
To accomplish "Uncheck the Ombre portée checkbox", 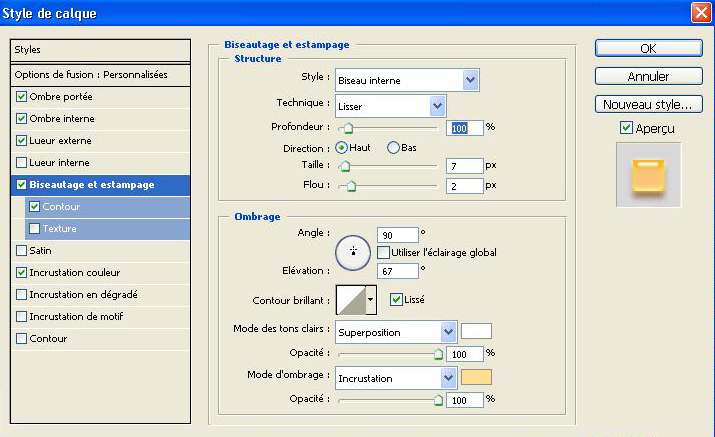I will [x=21, y=97].
